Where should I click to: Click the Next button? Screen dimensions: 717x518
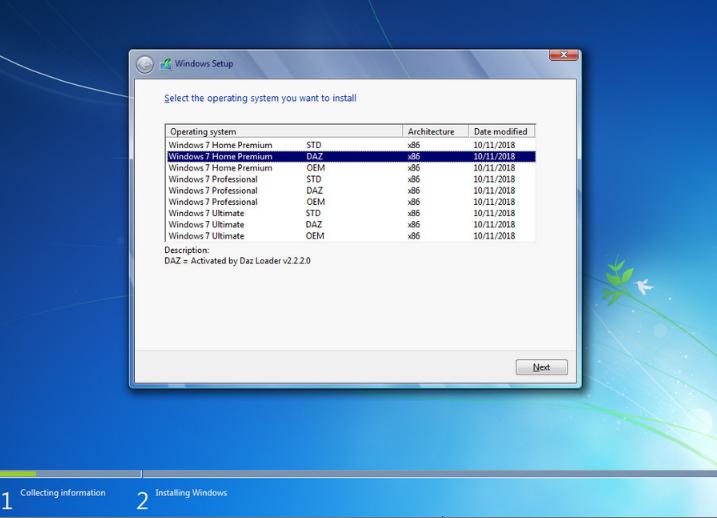click(x=541, y=367)
